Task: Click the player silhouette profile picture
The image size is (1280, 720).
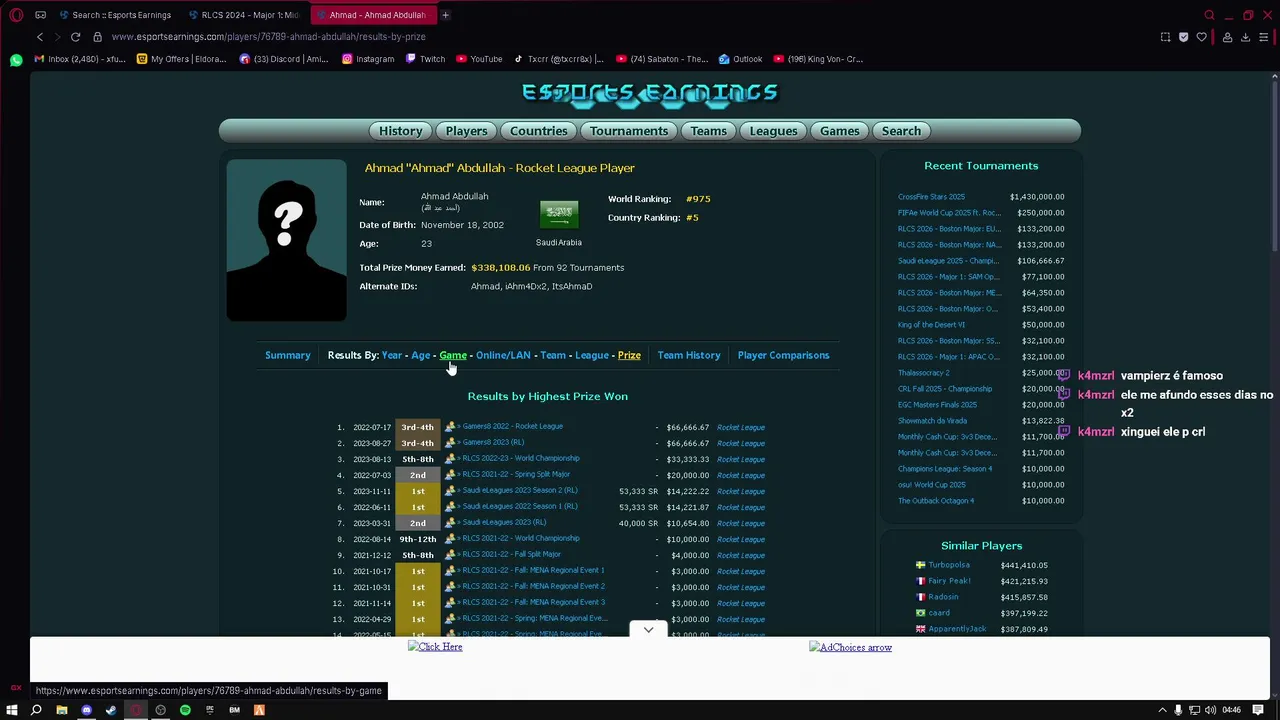Action: [x=286, y=240]
